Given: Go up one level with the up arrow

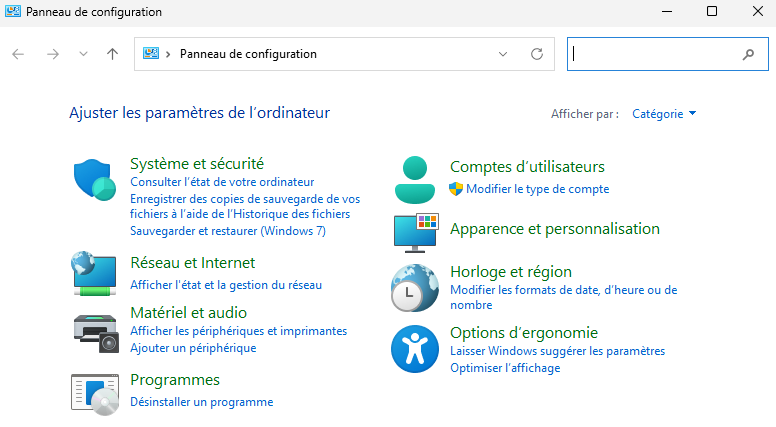Looking at the screenshot, I should [113, 54].
